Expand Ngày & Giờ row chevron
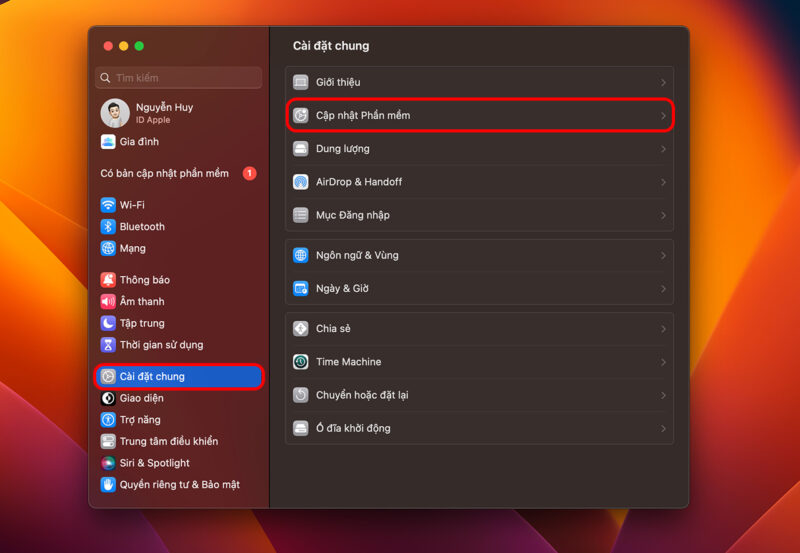This screenshot has height=553, width=800. [663, 289]
